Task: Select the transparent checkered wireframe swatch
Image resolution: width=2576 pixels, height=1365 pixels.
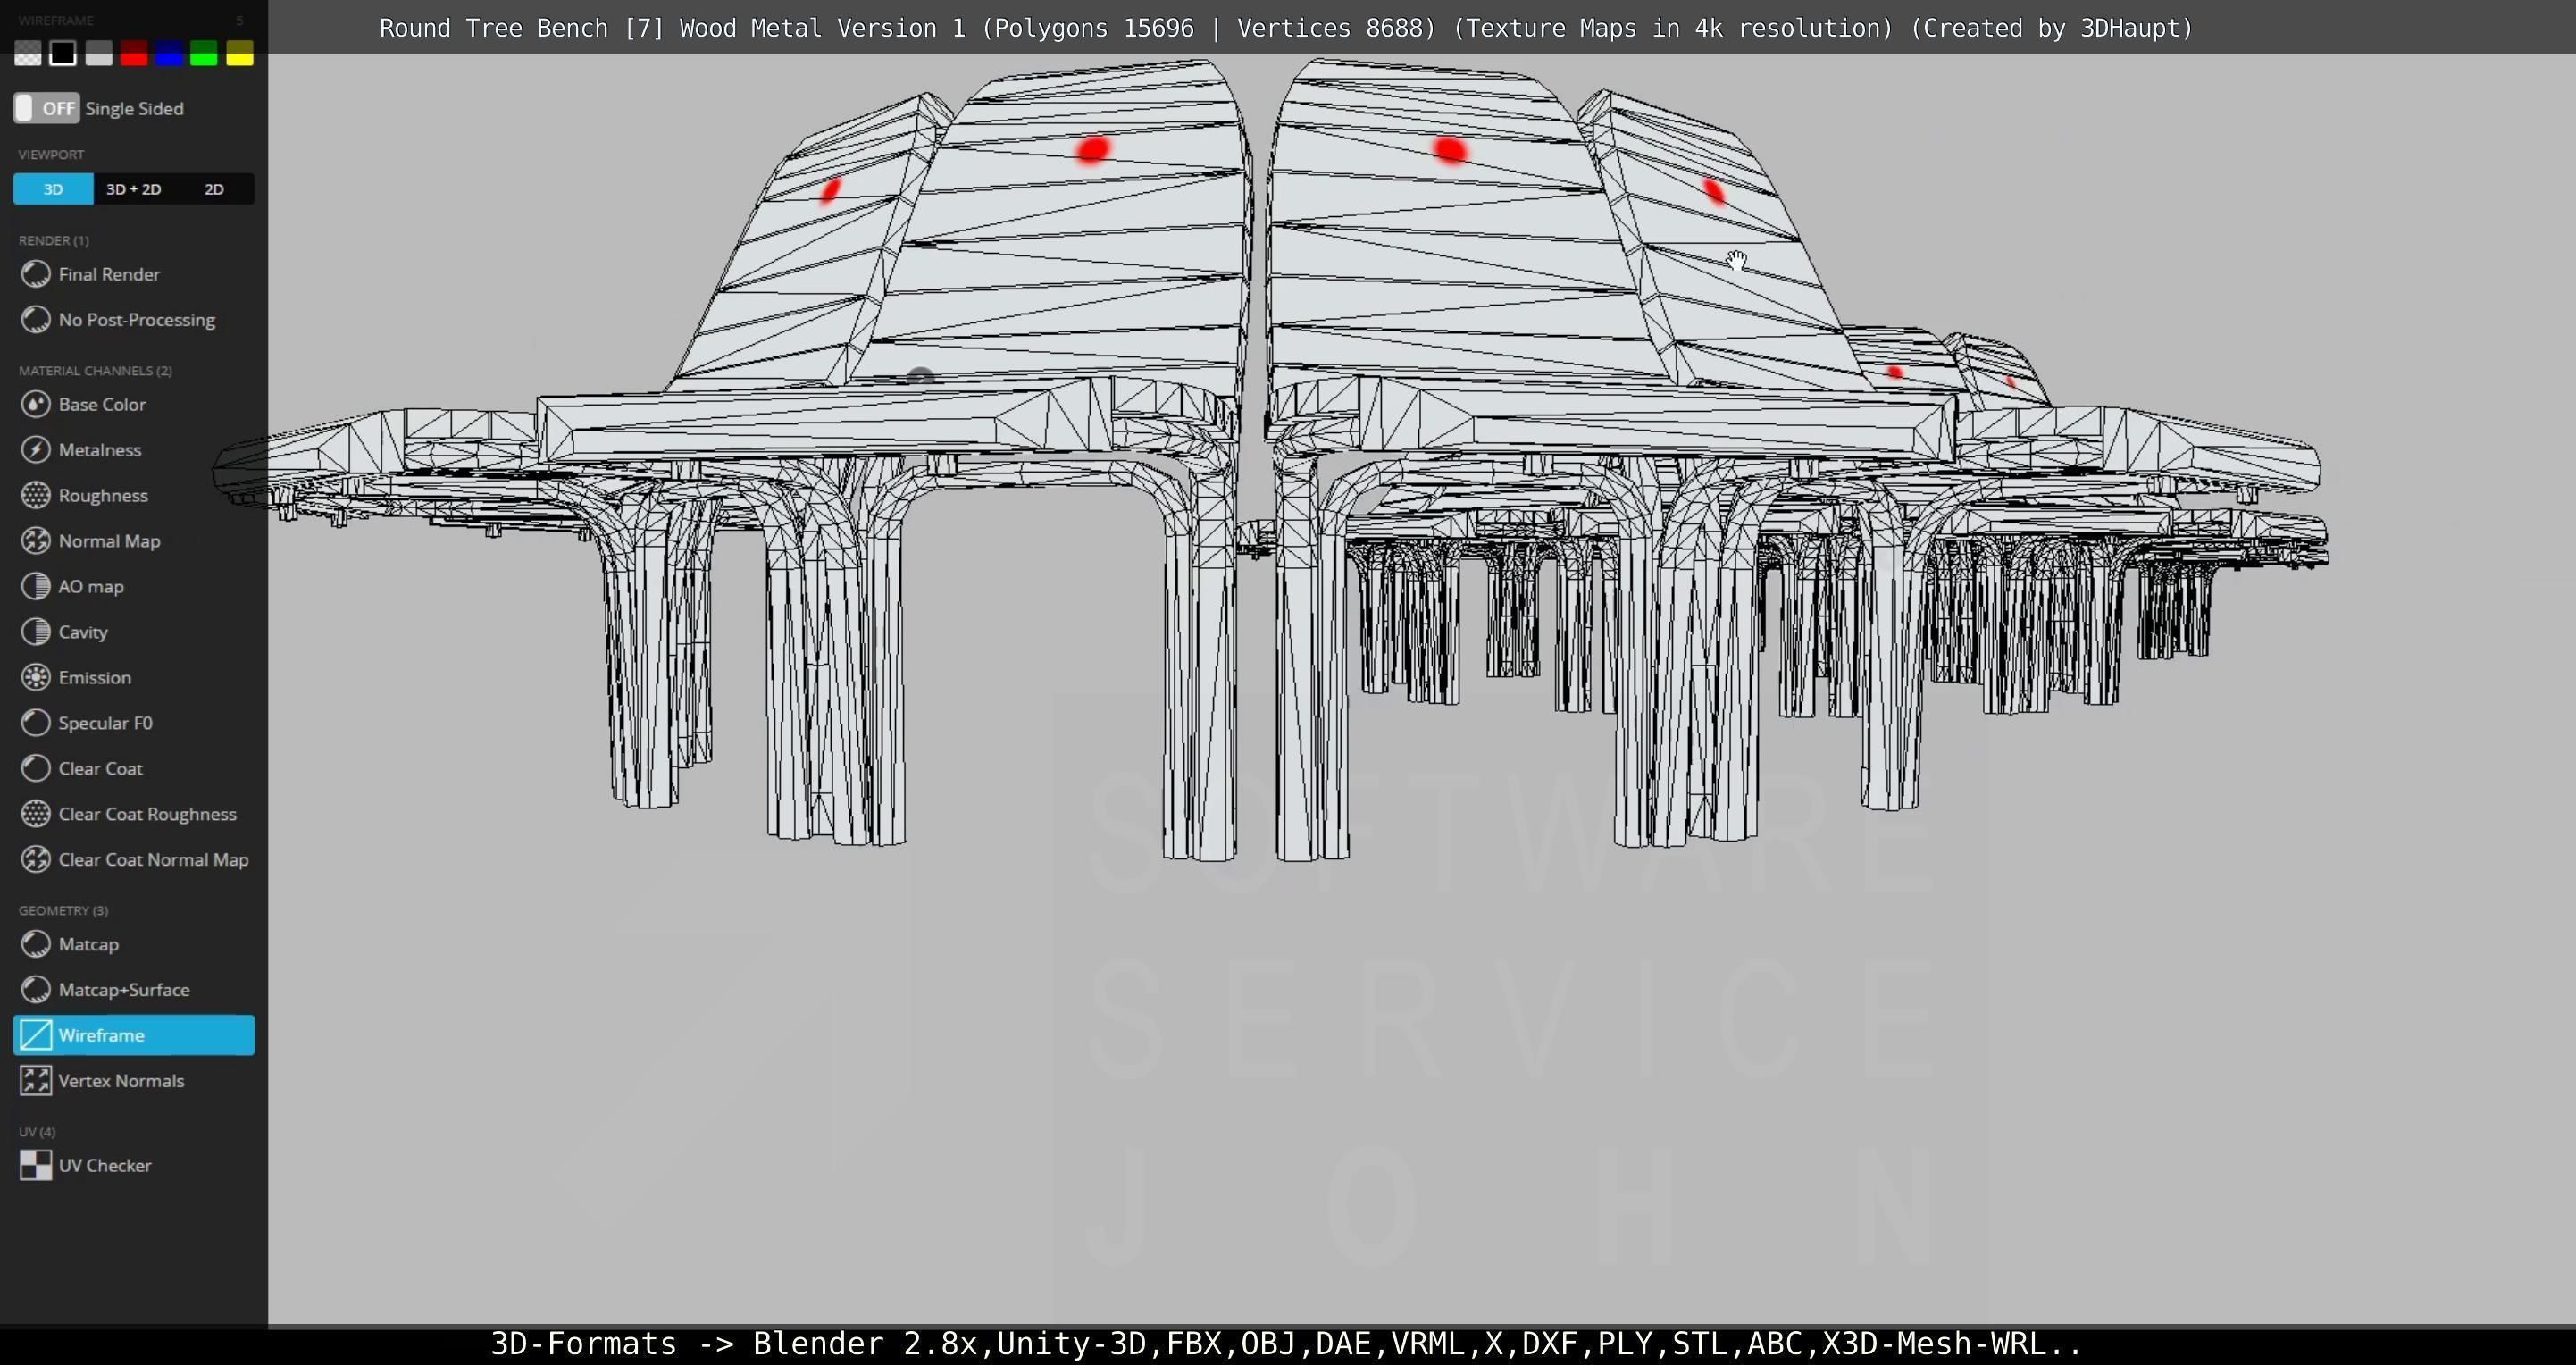Action: tap(28, 54)
